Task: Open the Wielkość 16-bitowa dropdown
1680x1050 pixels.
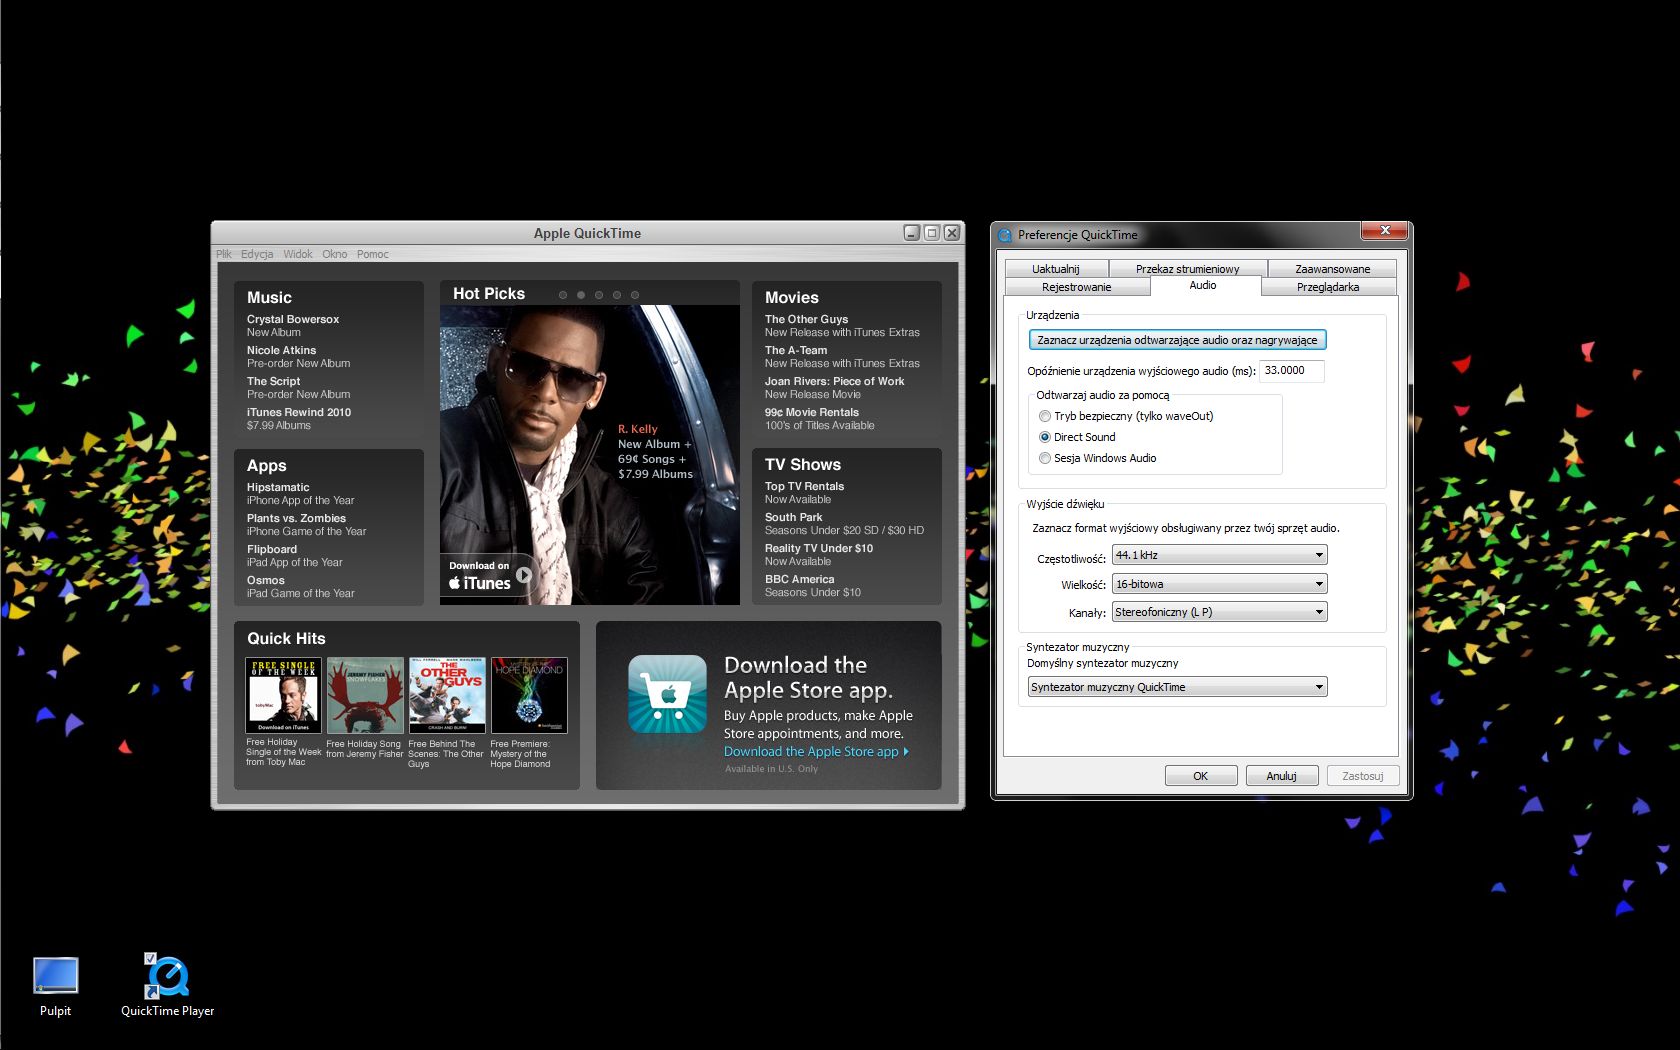Action: click(x=1220, y=584)
